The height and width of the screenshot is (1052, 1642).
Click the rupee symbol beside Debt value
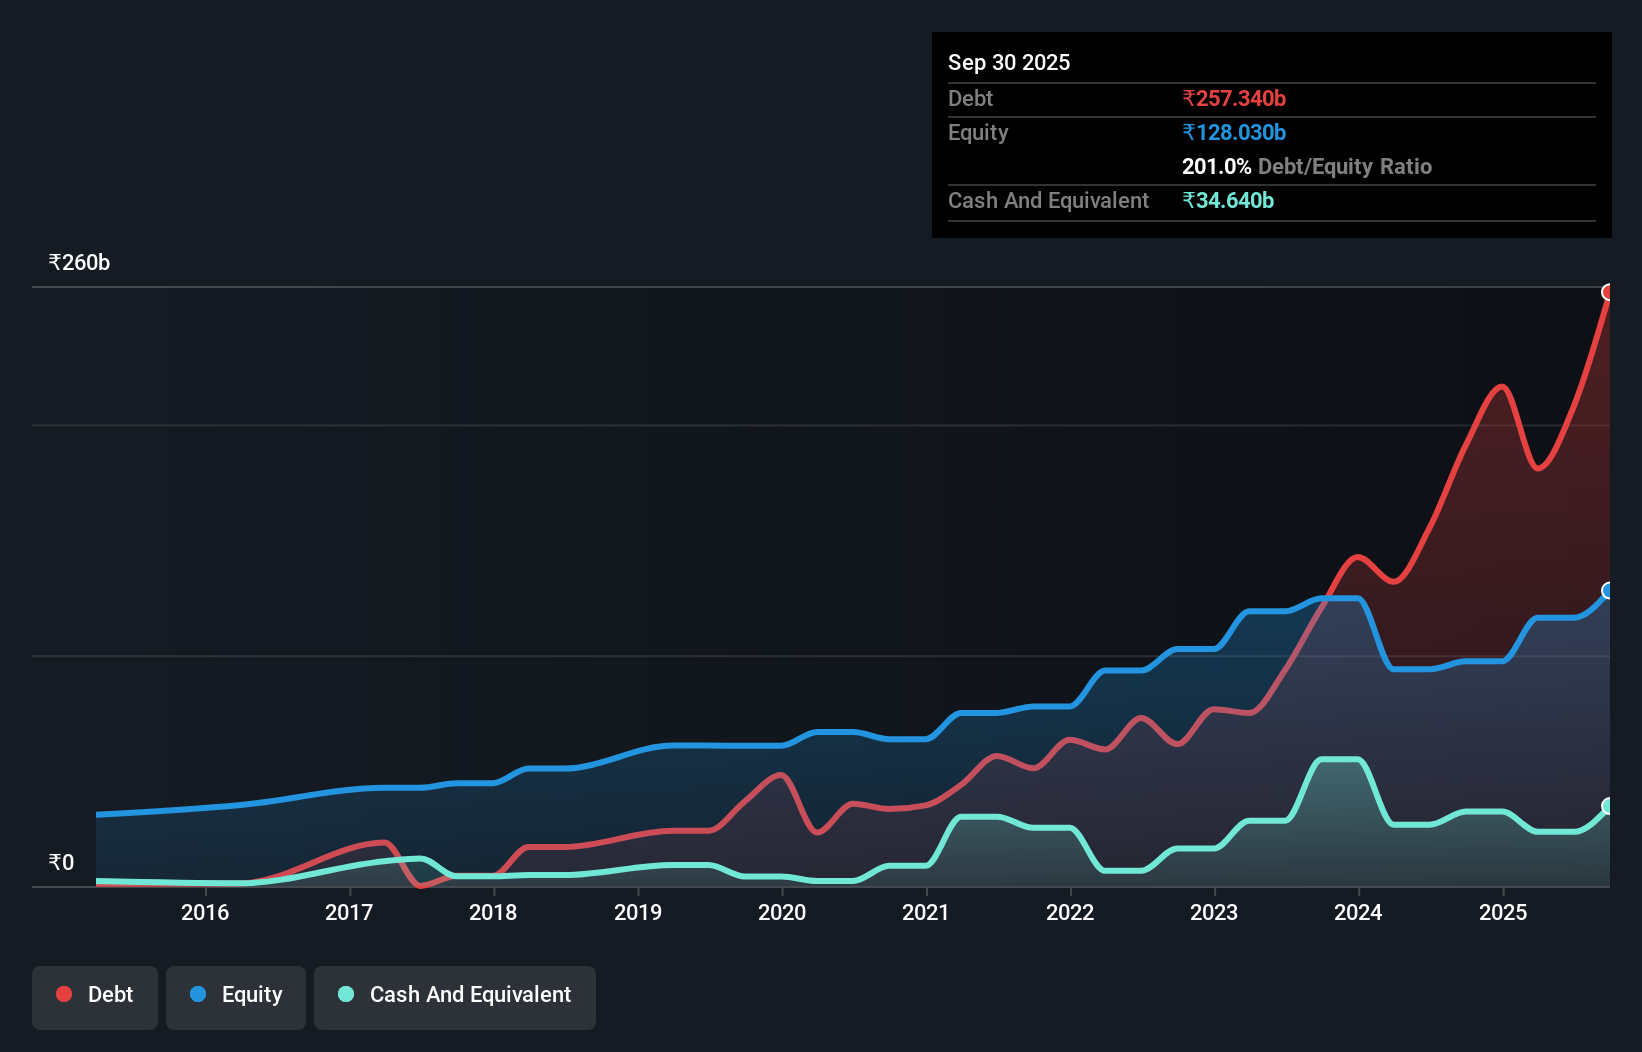click(1189, 98)
